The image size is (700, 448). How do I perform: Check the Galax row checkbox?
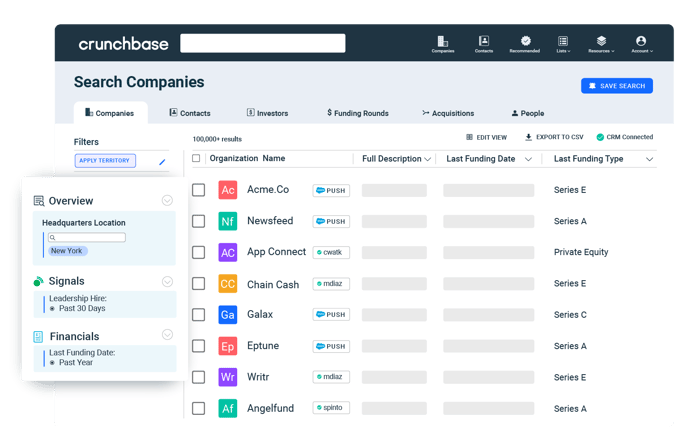(199, 315)
